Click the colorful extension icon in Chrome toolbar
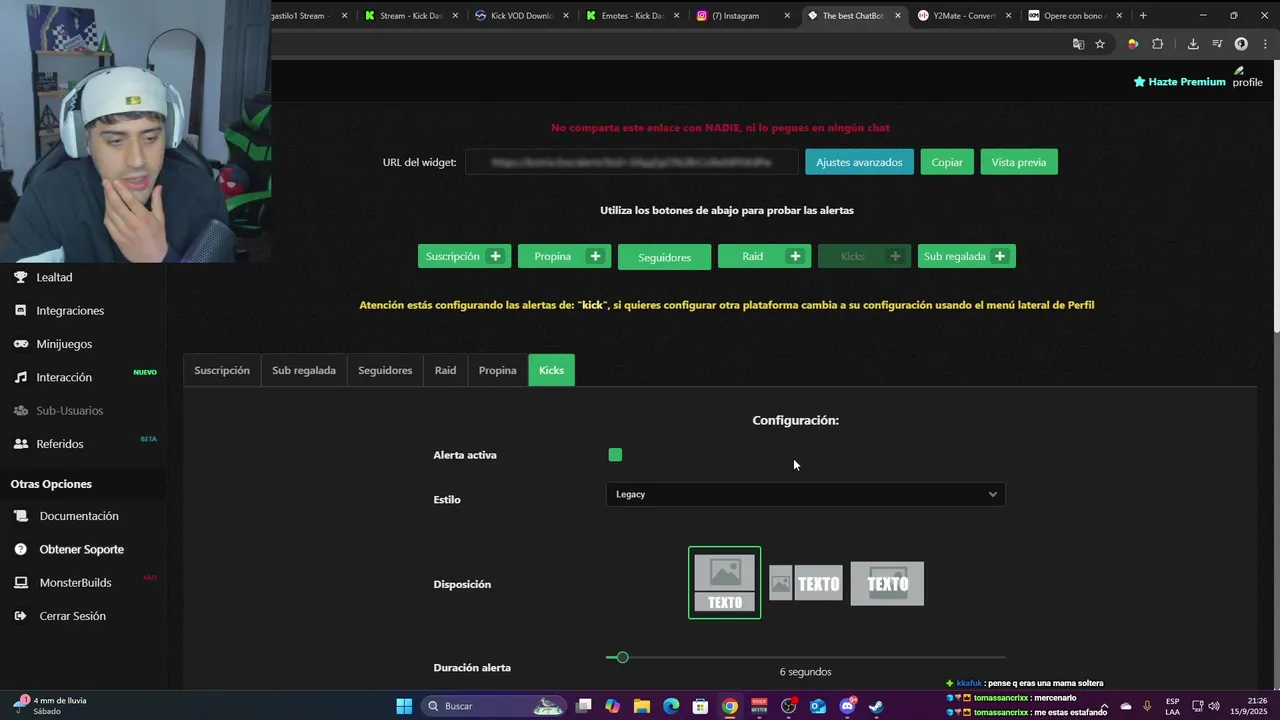This screenshot has height=720, width=1280. click(x=1133, y=44)
